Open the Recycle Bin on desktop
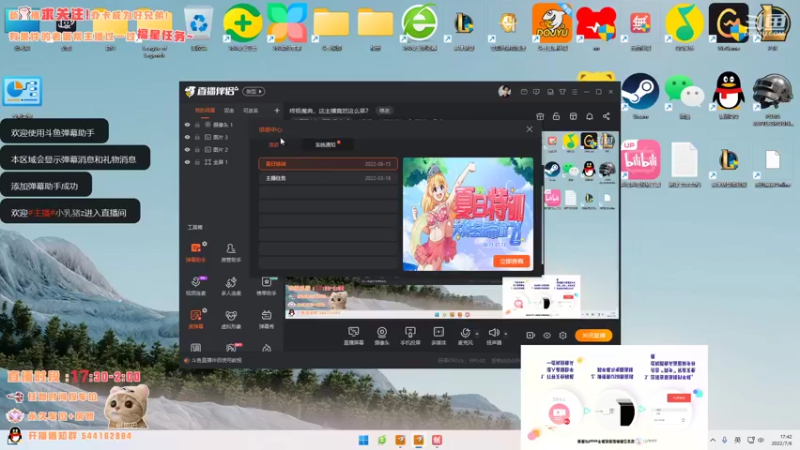 coord(198,28)
